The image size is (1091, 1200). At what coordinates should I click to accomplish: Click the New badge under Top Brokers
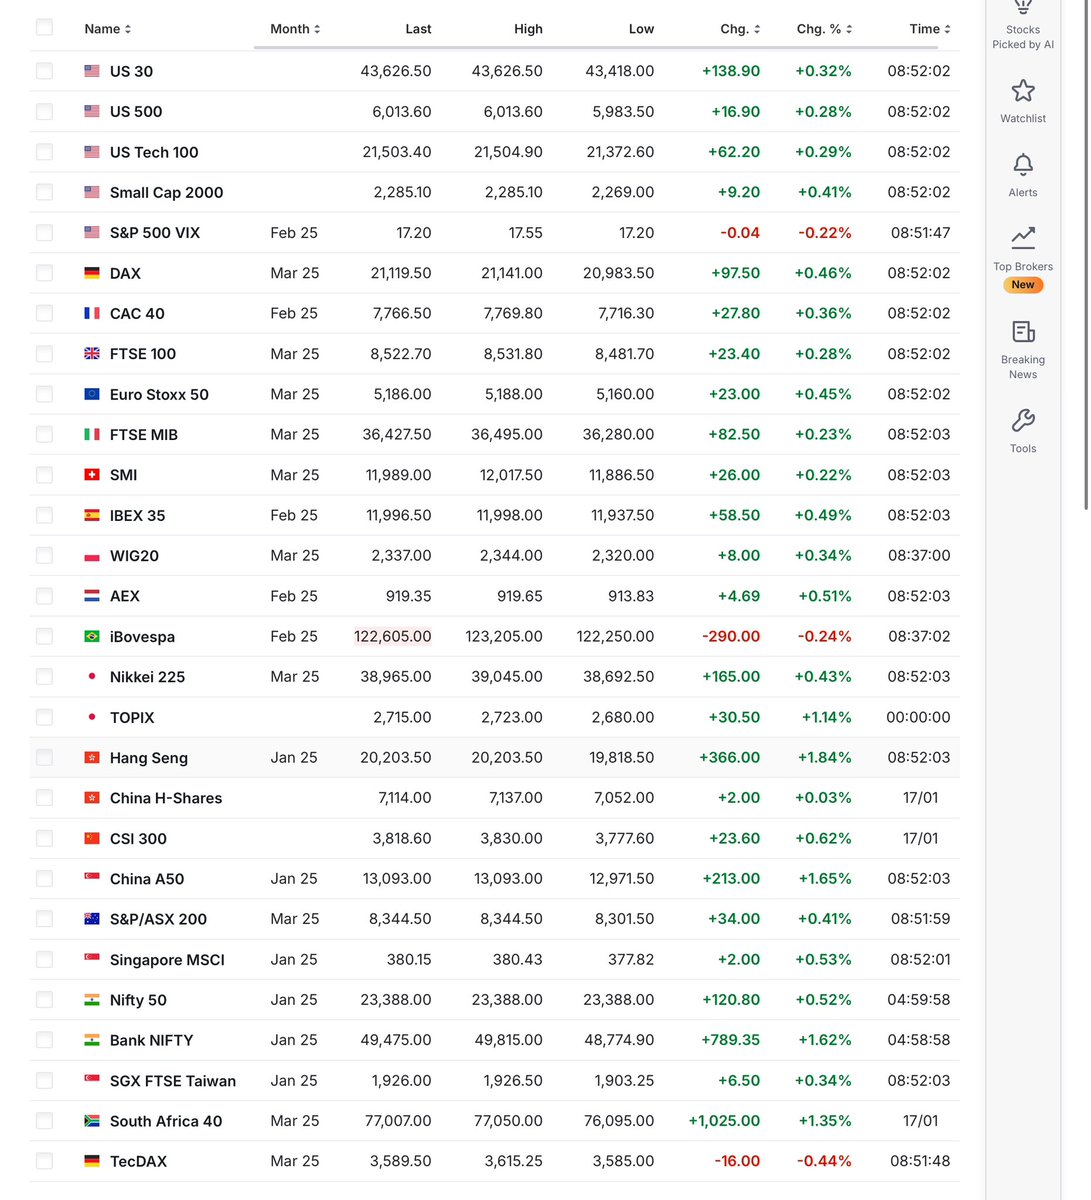click(1023, 285)
